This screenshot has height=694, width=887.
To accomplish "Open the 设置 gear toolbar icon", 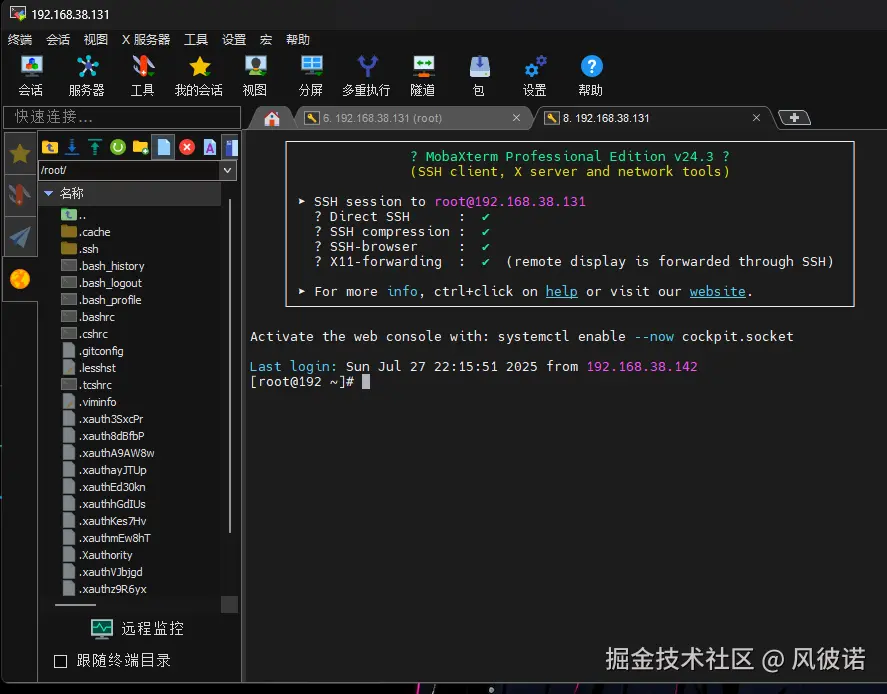I will coord(535,75).
